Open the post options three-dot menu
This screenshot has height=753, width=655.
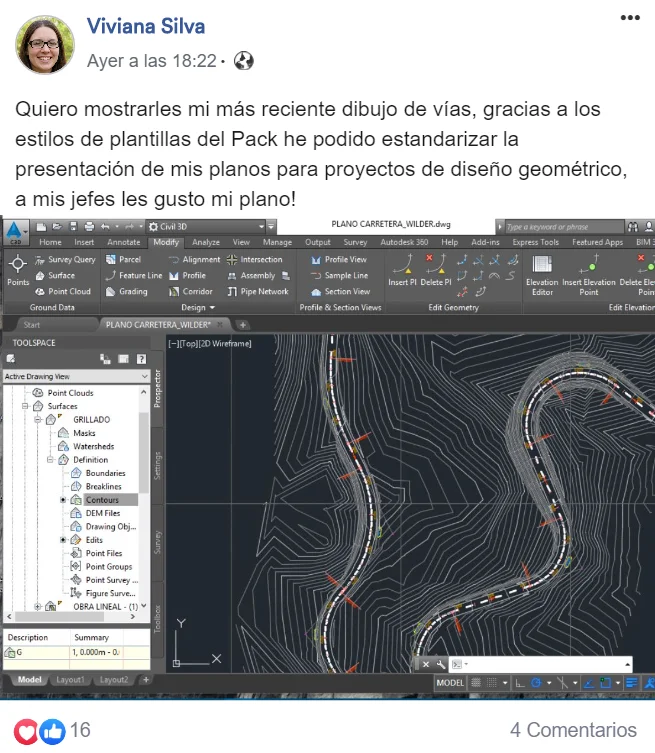tap(630, 18)
